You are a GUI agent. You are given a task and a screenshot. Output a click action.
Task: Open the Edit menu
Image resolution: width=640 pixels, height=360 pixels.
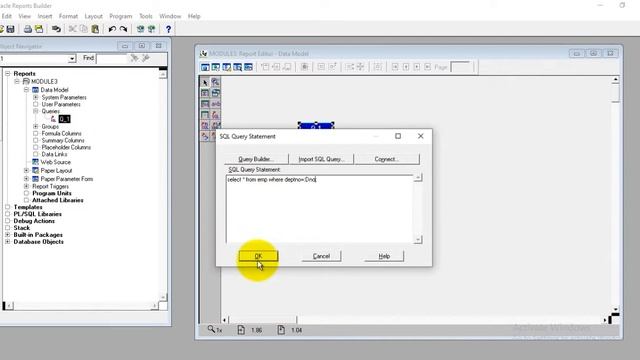(7, 16)
